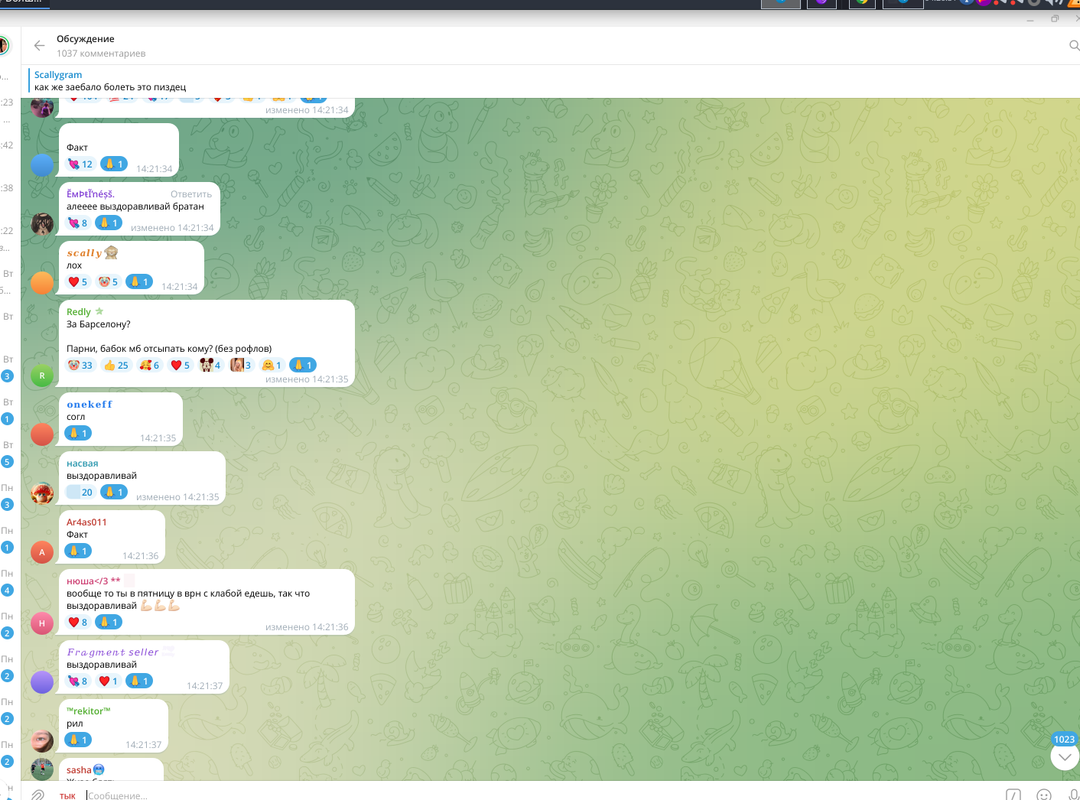
Task: Open the emoji picker in message bar
Action: point(1044,794)
